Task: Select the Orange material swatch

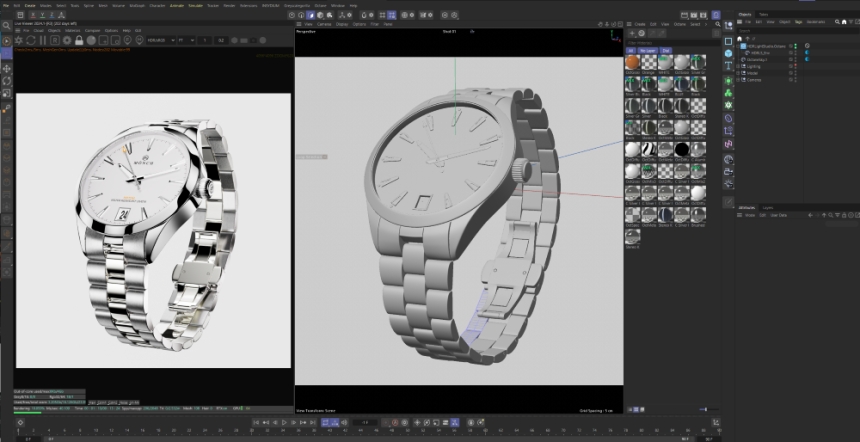Action: (x=650, y=64)
